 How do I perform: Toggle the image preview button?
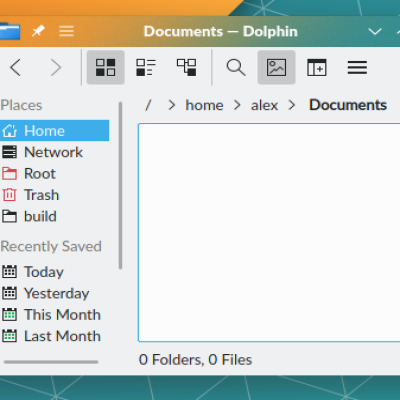tap(276, 67)
